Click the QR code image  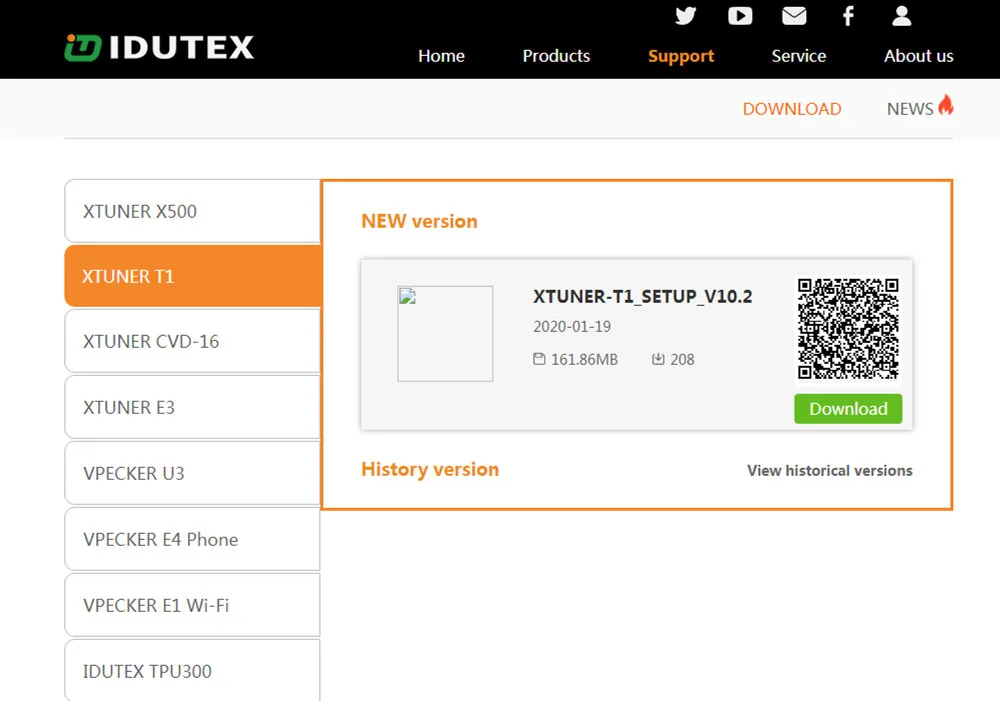[848, 328]
